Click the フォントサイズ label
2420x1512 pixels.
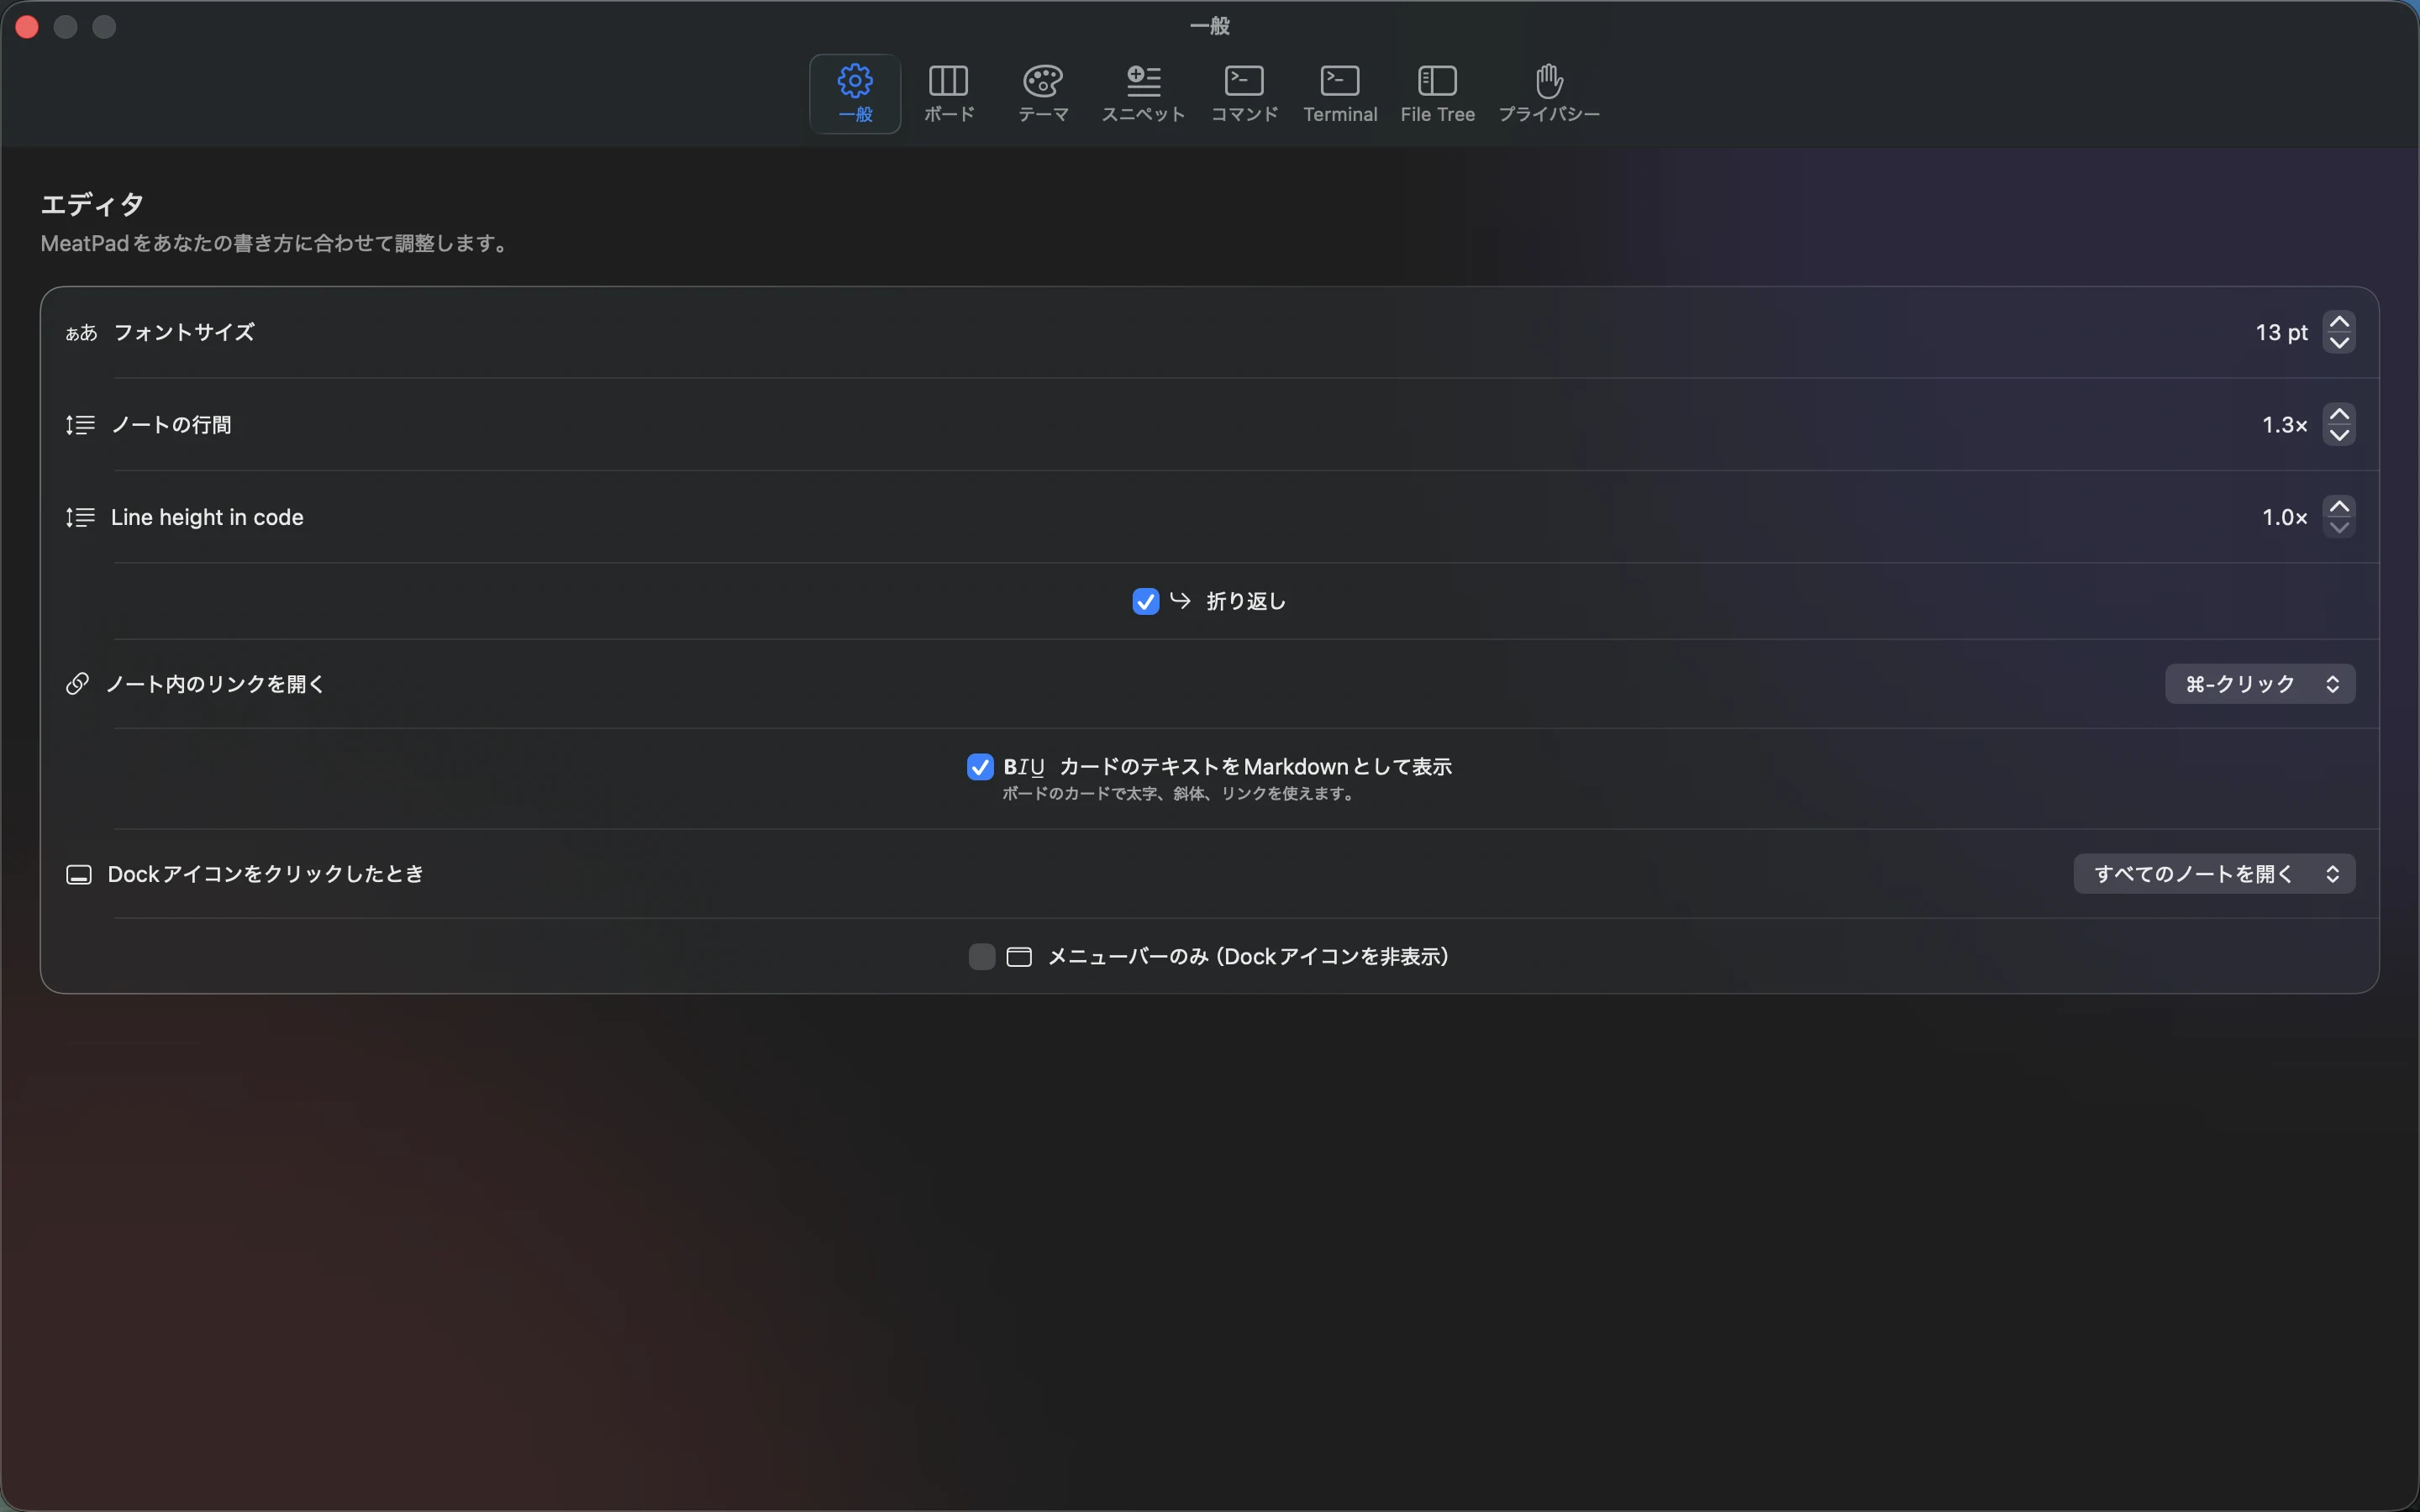click(184, 332)
